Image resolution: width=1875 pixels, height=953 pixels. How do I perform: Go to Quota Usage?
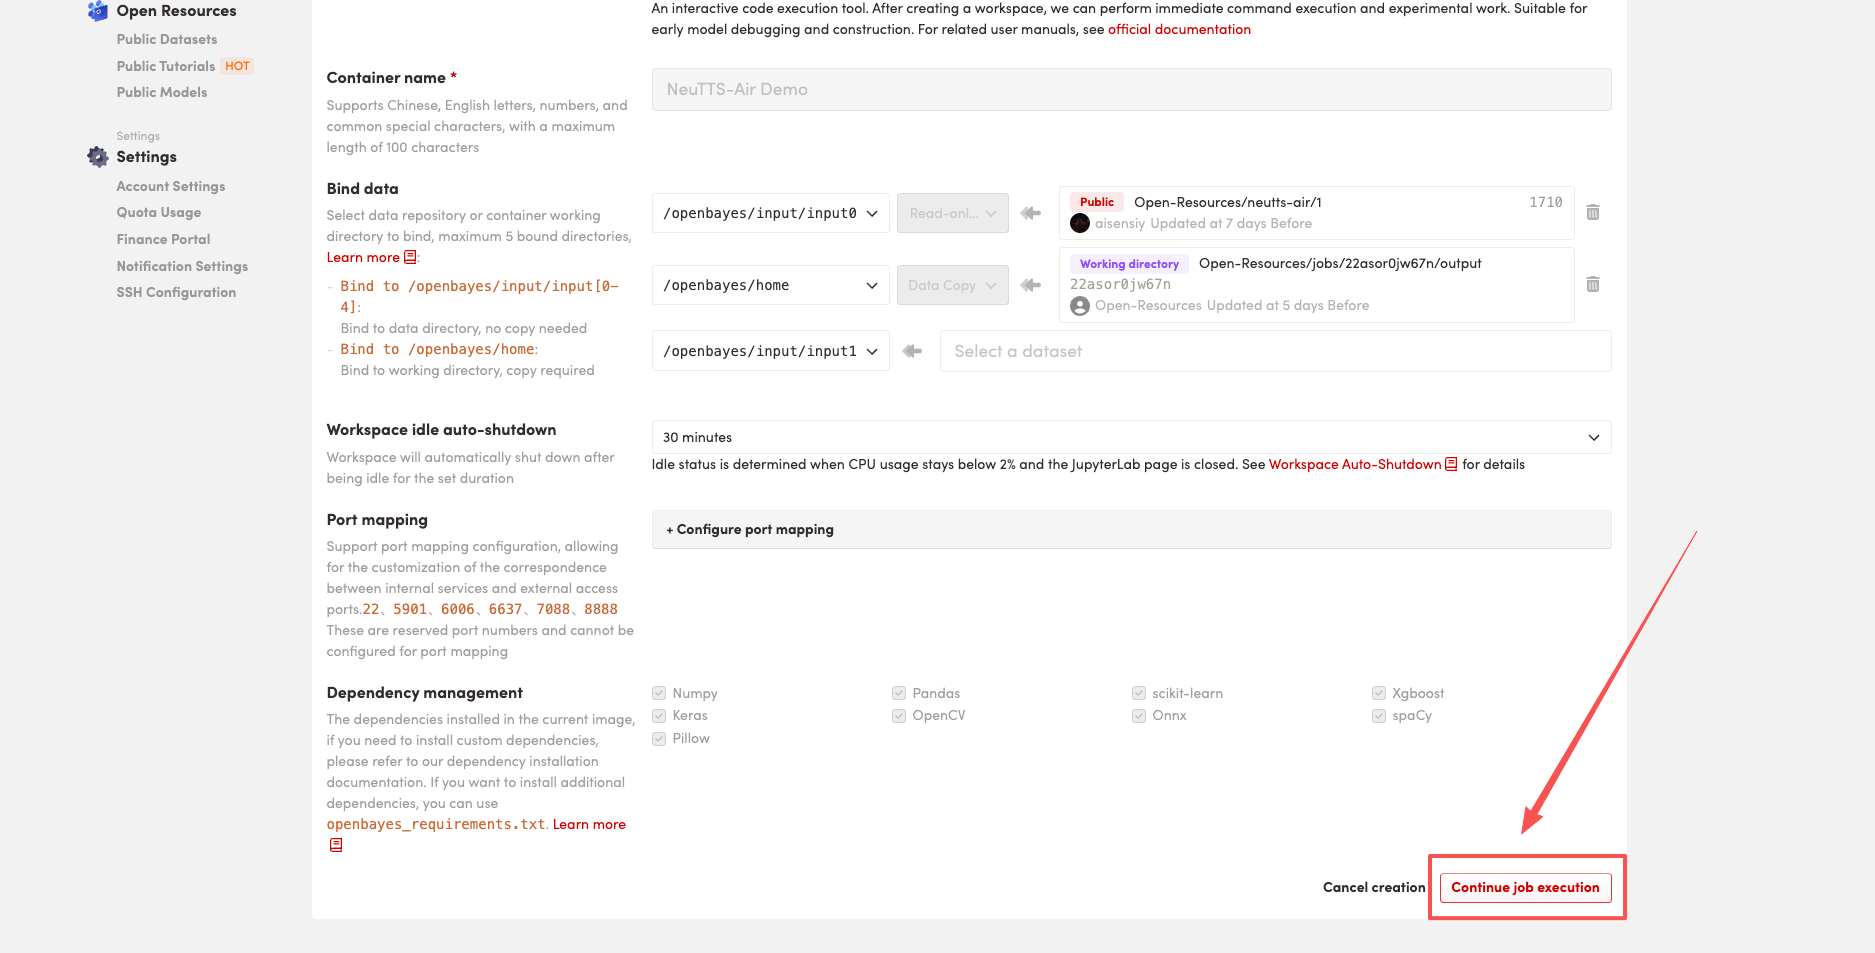pos(158,212)
